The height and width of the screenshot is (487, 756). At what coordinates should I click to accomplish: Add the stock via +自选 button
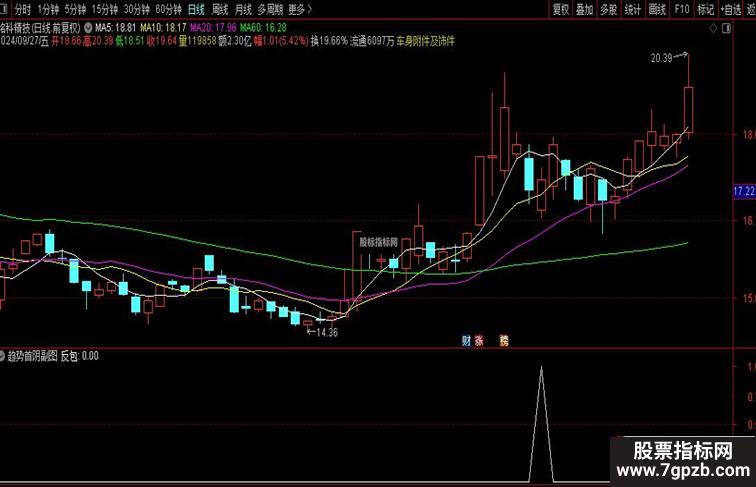coord(731,9)
